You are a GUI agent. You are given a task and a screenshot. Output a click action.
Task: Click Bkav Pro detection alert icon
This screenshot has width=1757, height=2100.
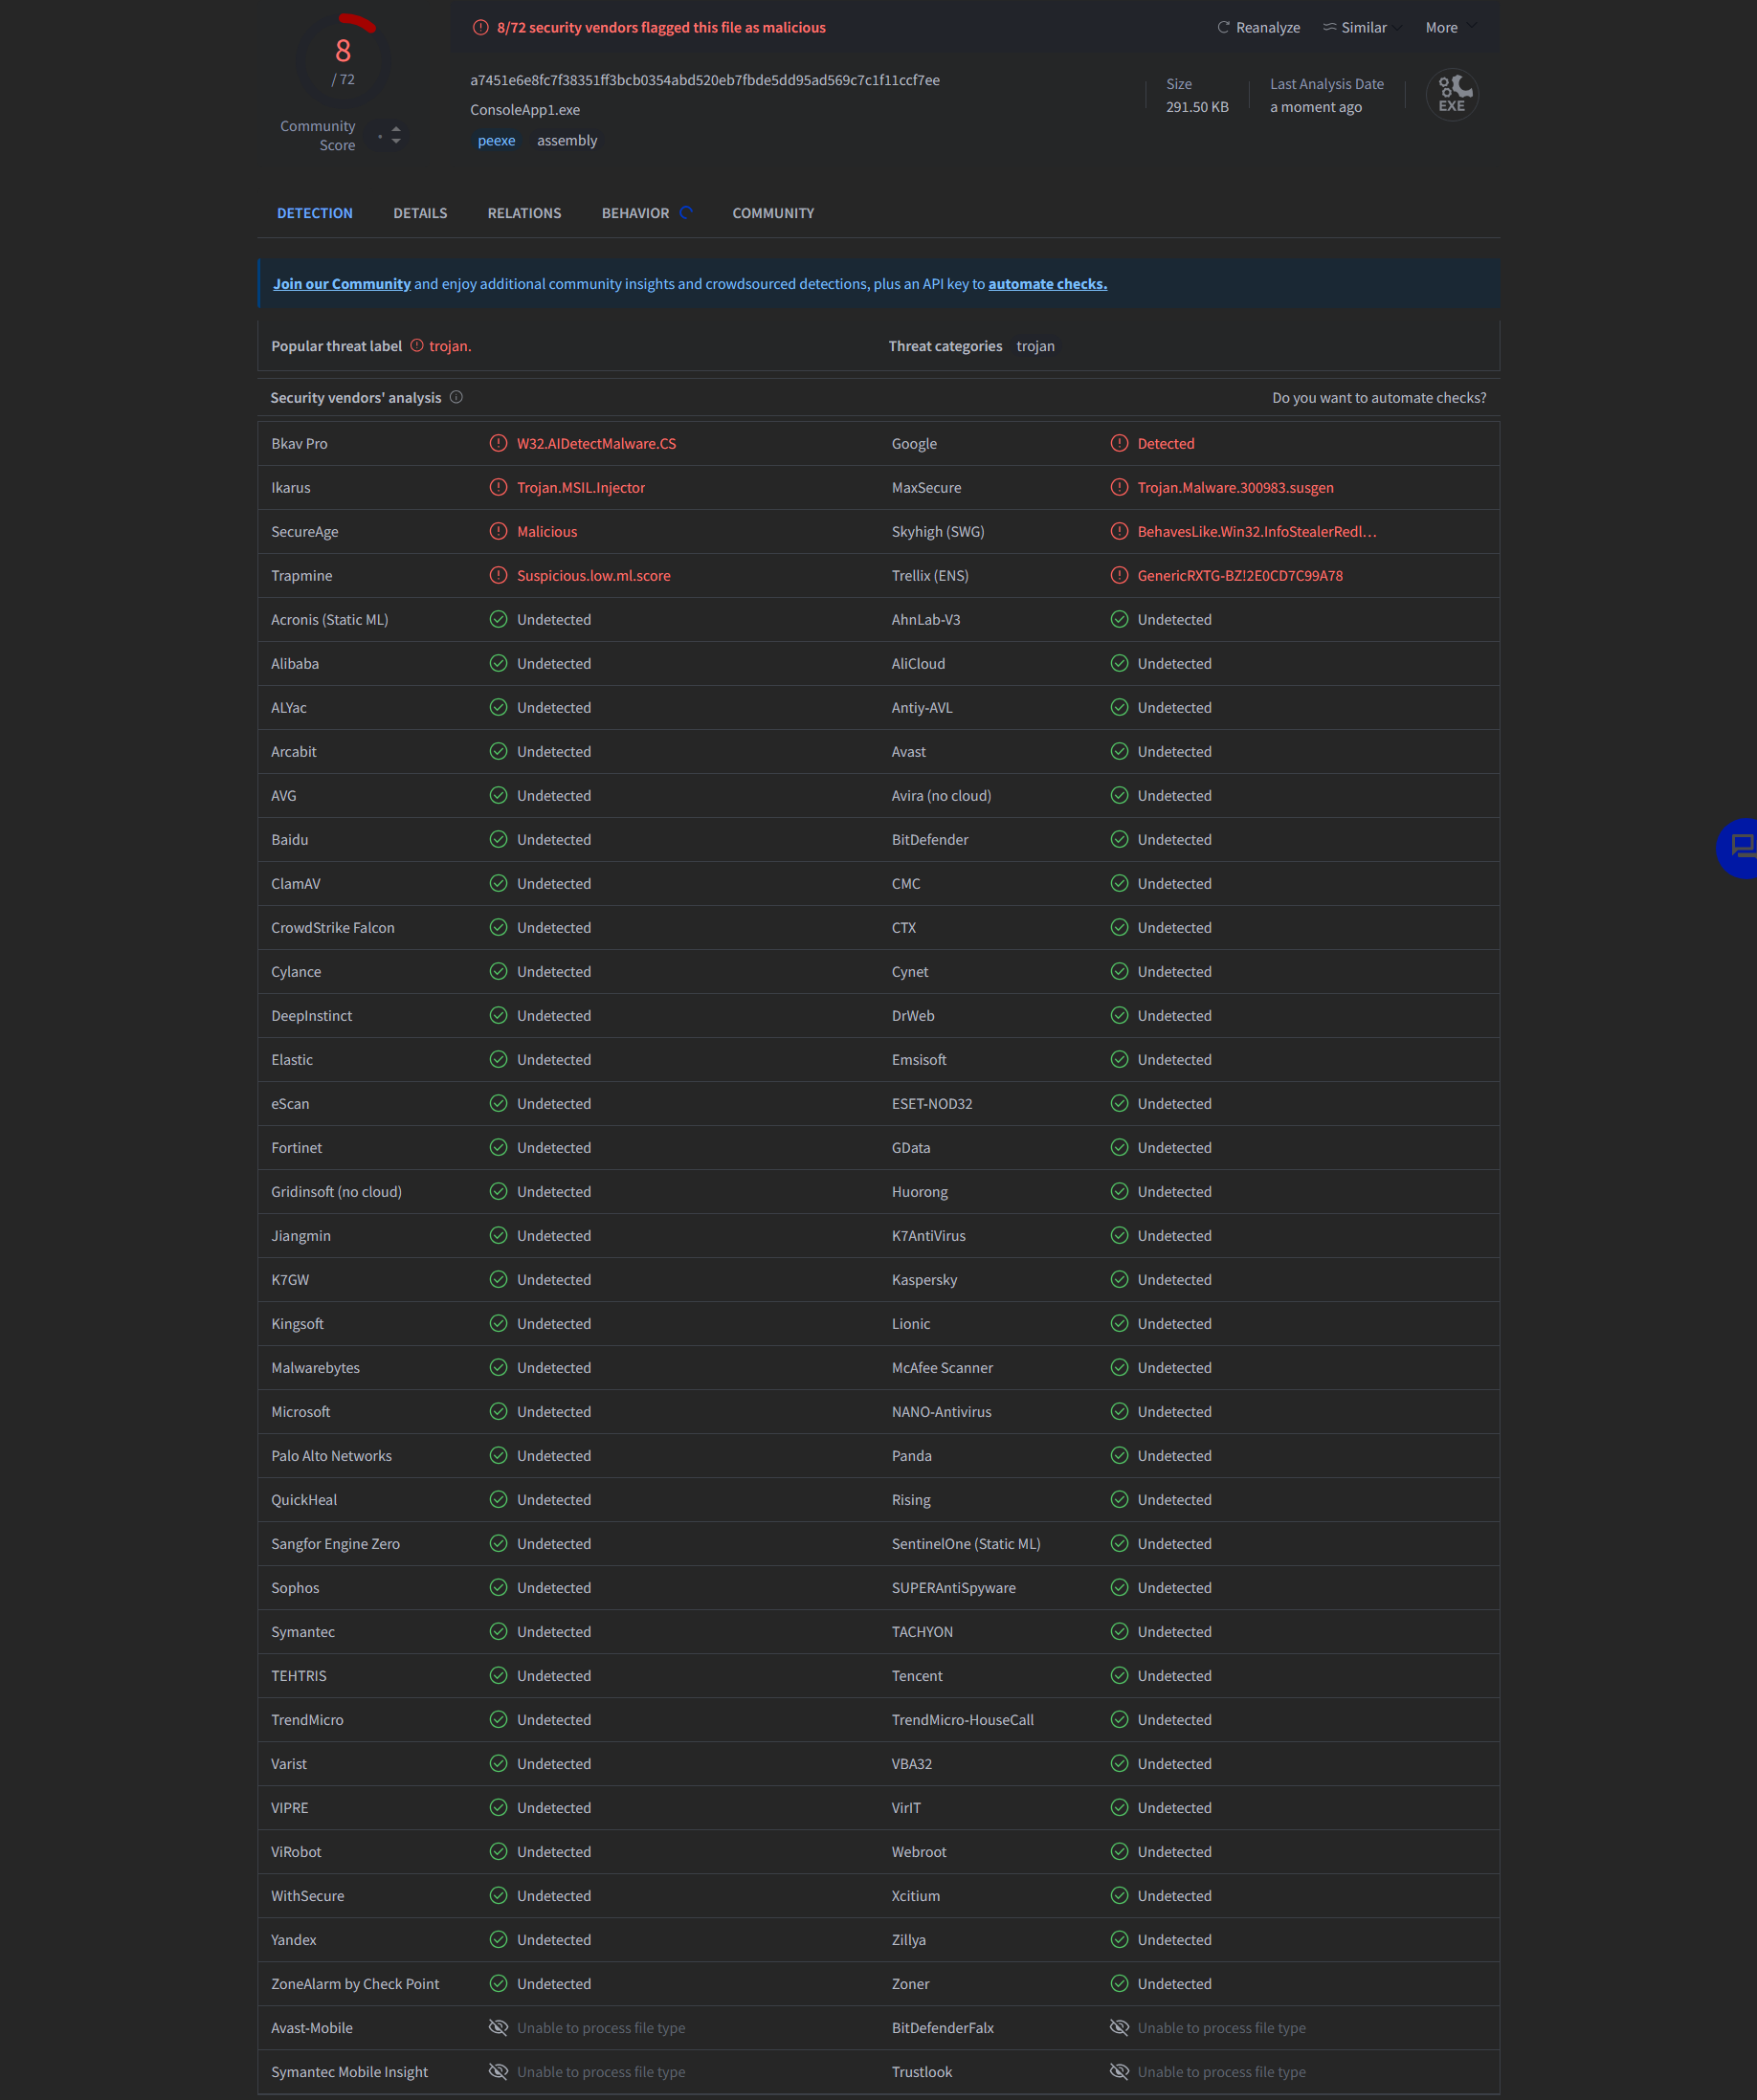click(x=498, y=443)
